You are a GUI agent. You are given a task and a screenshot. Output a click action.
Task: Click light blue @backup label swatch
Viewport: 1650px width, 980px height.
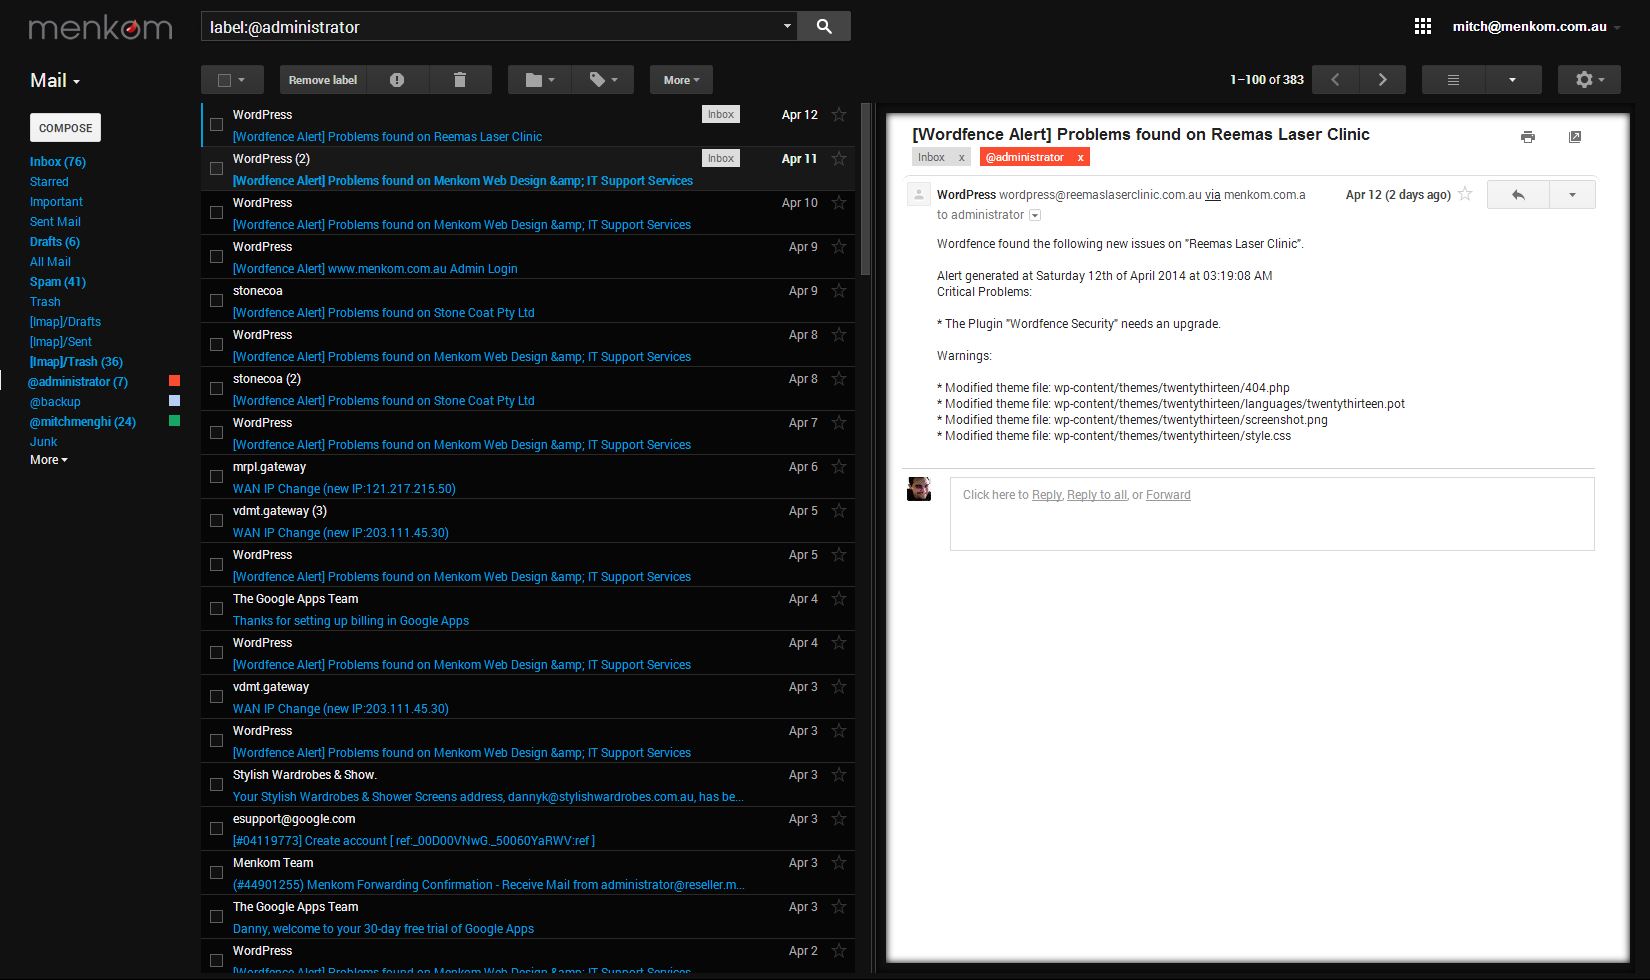click(x=175, y=401)
